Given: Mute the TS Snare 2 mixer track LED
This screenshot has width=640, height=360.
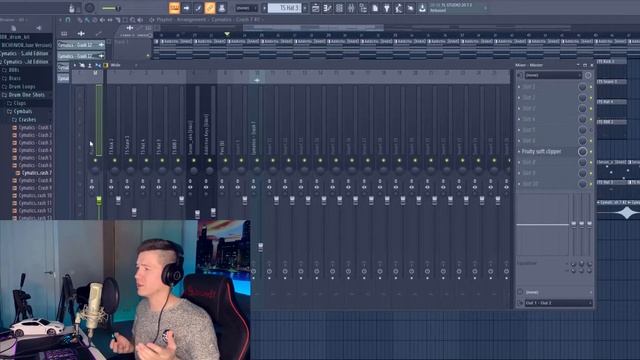Looking at the screenshot, I should [131, 160].
